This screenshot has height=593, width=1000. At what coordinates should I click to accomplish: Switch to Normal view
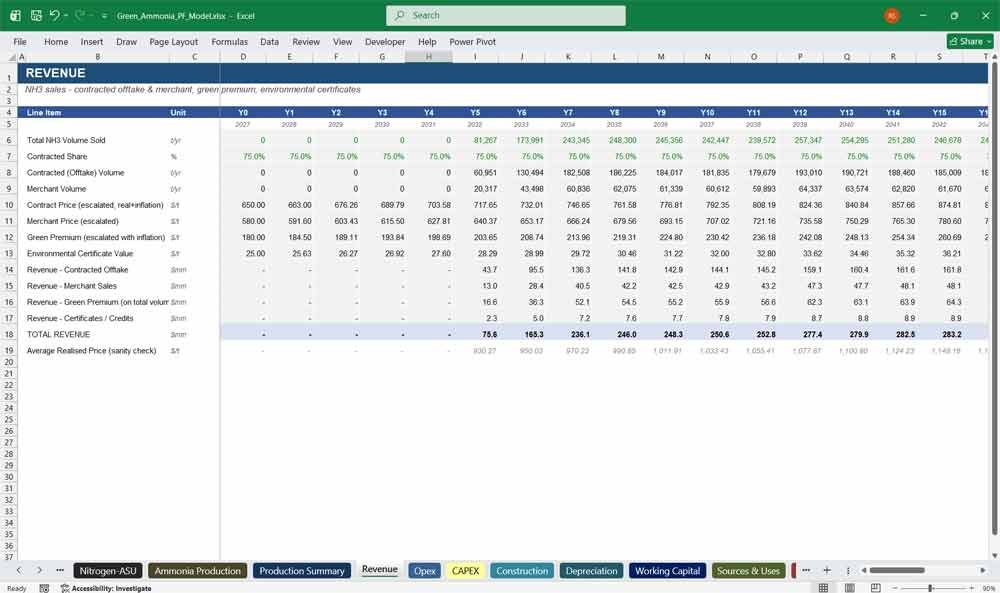(823, 587)
